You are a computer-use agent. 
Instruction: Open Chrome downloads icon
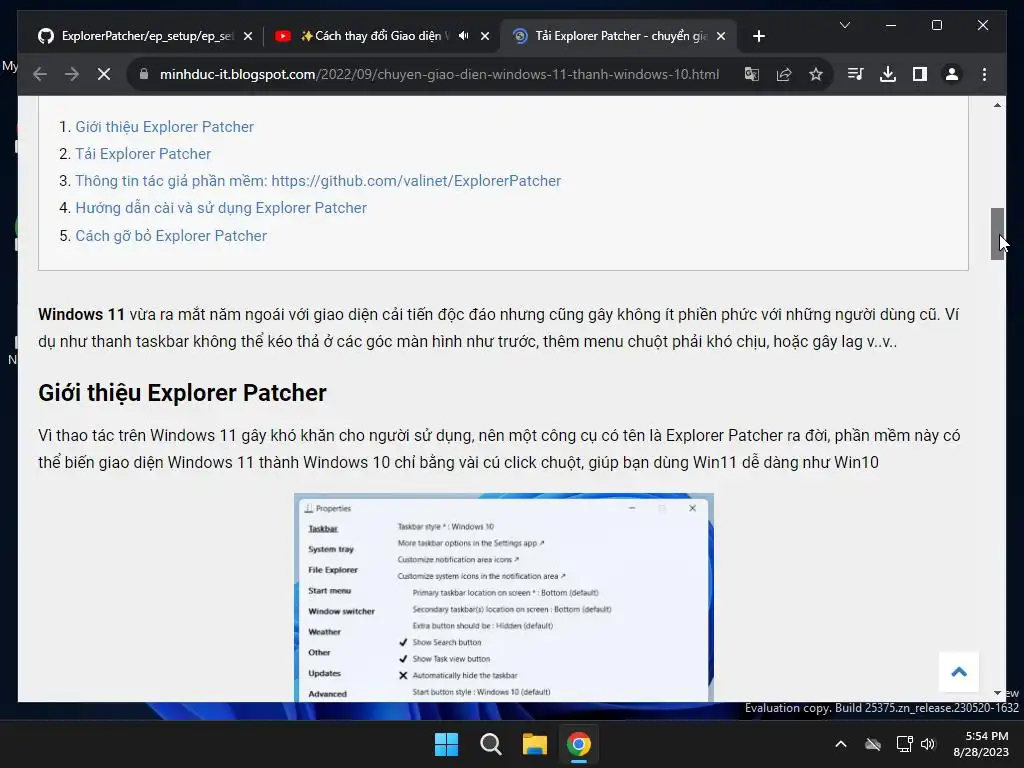[x=888, y=74]
